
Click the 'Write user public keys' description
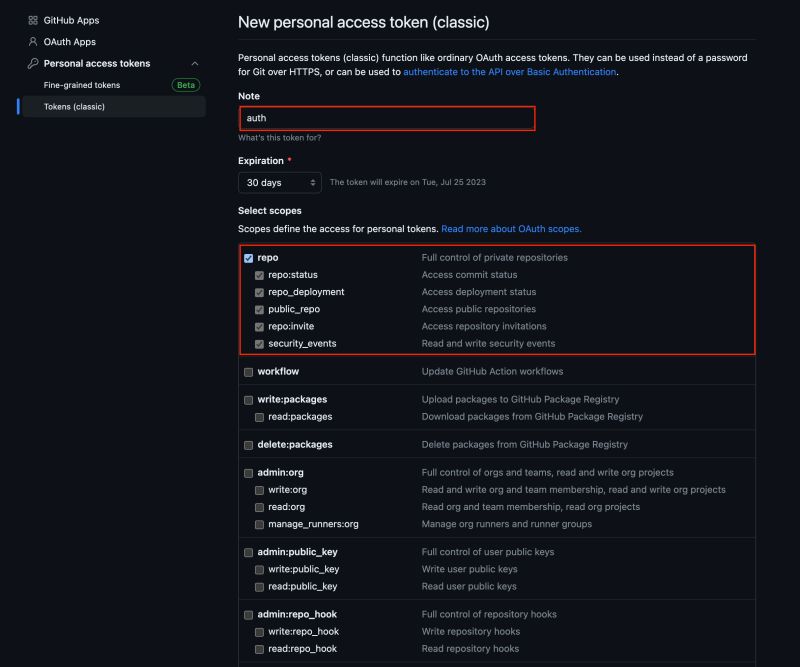(469, 569)
